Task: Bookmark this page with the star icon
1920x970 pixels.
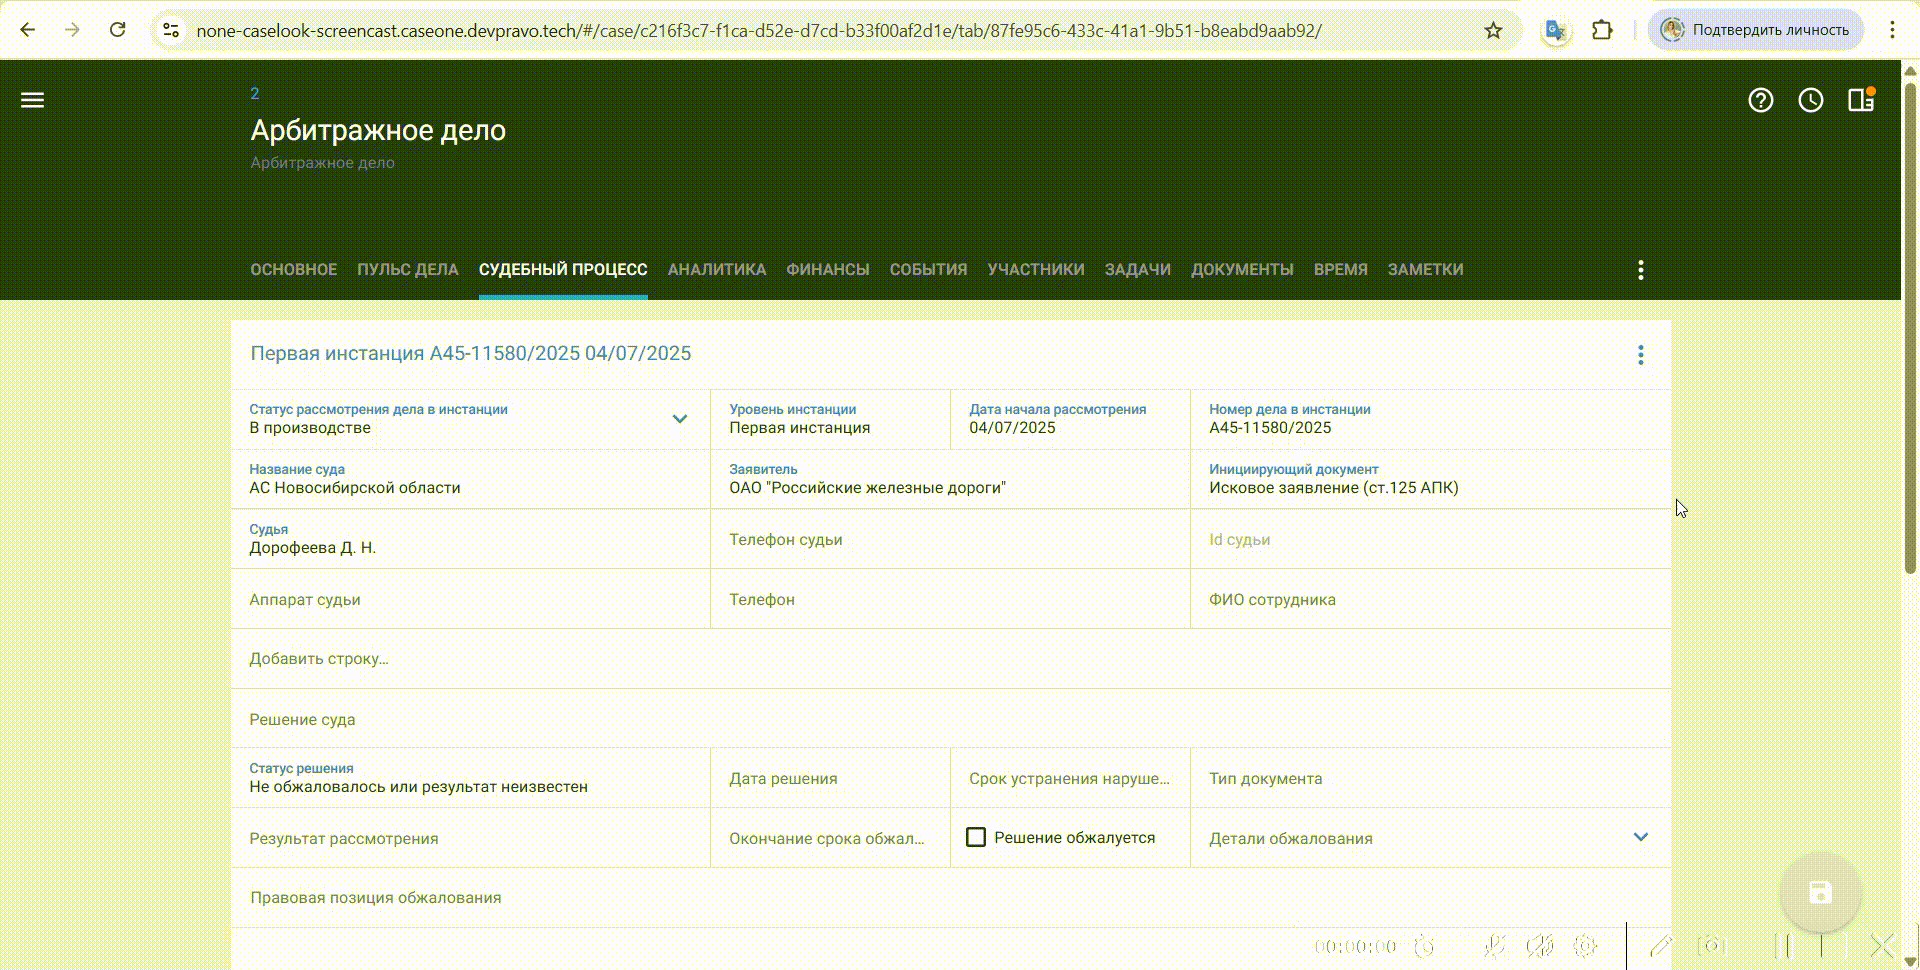Action: pos(1493,30)
